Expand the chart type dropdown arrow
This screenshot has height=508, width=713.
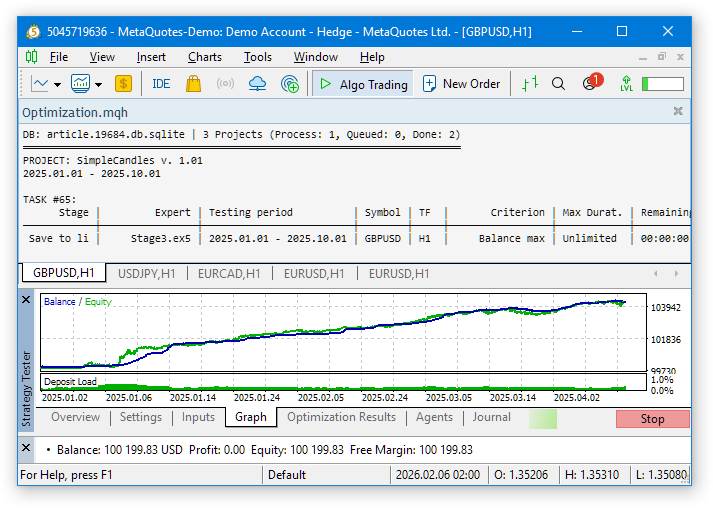tap(57, 85)
